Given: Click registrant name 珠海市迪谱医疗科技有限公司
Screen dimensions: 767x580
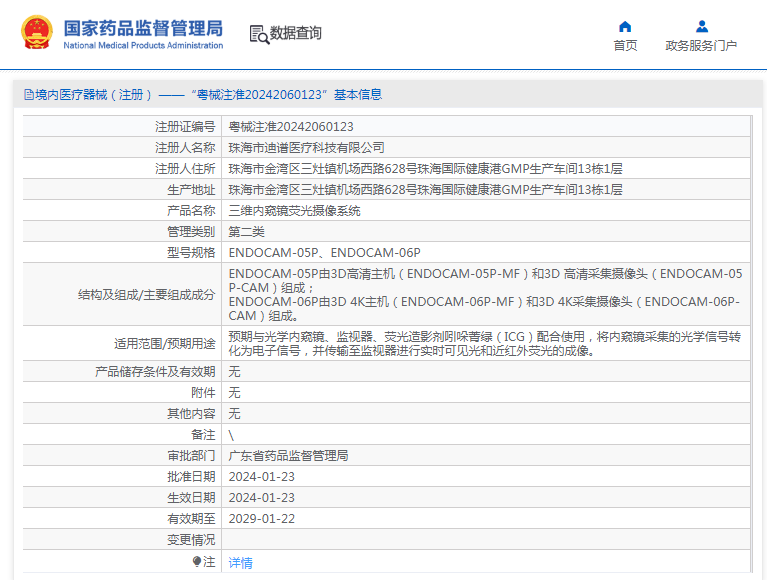Looking at the screenshot, I should tap(306, 148).
